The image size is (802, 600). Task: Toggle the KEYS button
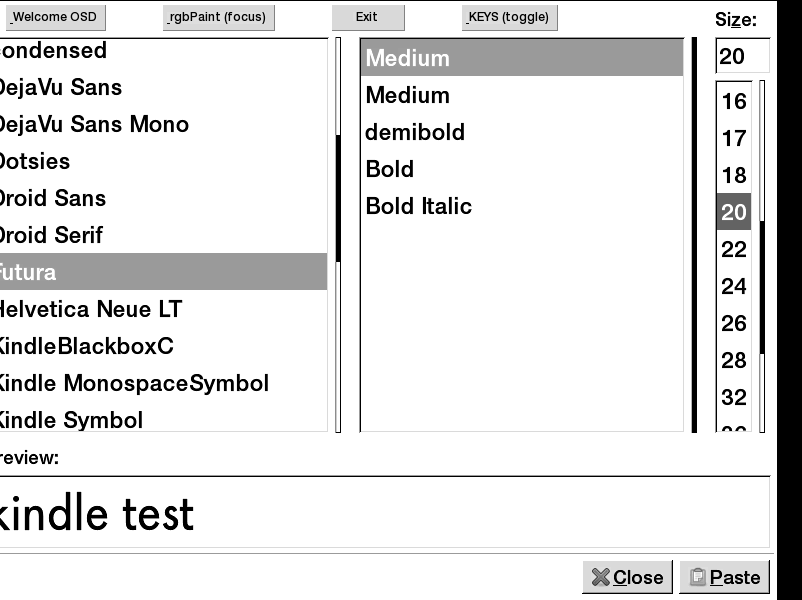pyautogui.click(x=510, y=17)
